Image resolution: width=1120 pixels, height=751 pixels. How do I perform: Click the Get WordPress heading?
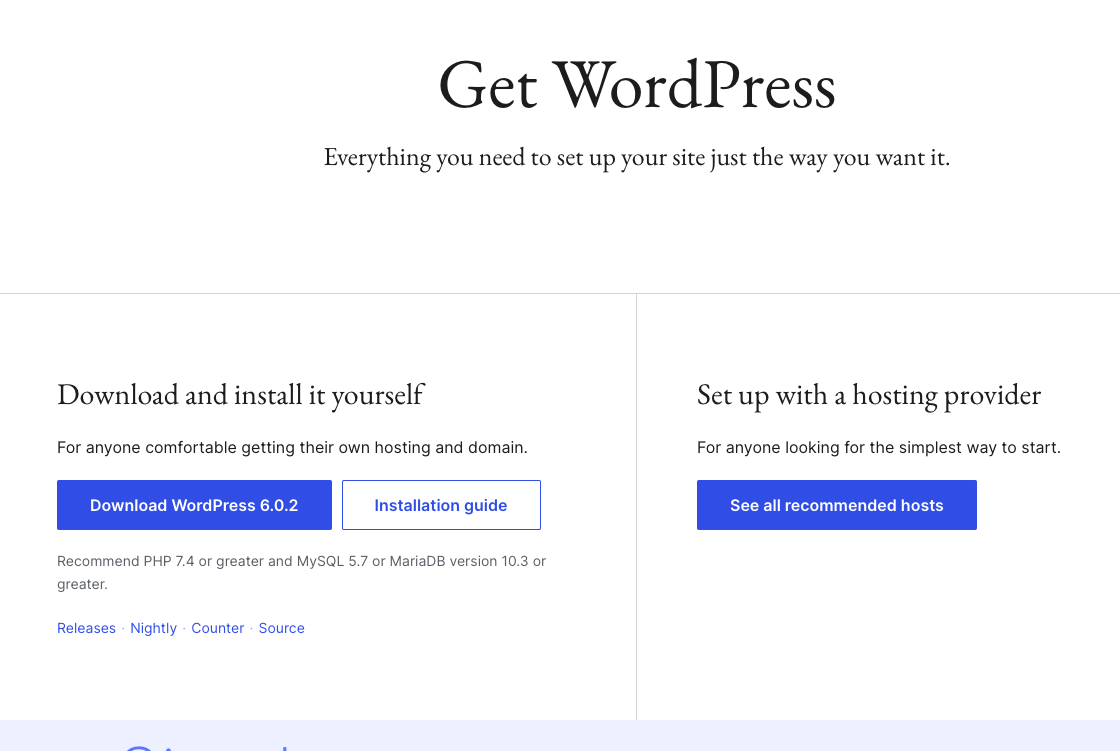637,86
